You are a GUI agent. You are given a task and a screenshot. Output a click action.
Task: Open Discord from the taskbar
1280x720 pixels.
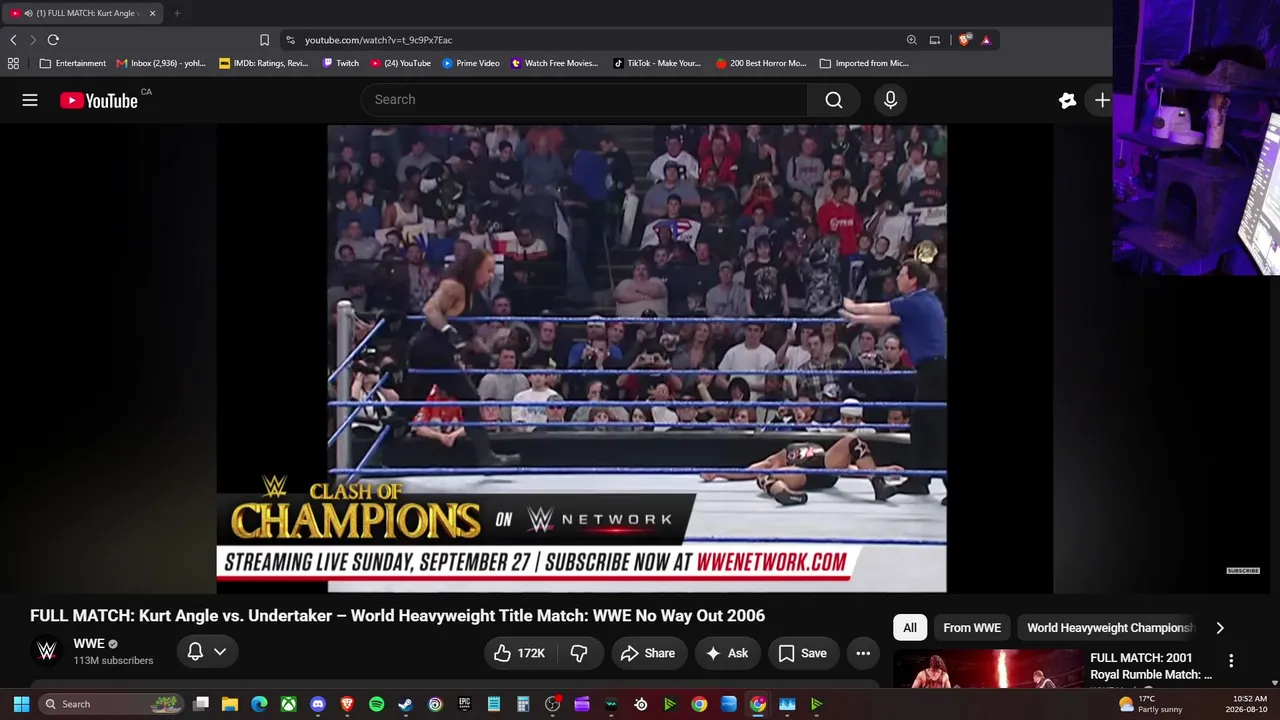click(x=318, y=704)
